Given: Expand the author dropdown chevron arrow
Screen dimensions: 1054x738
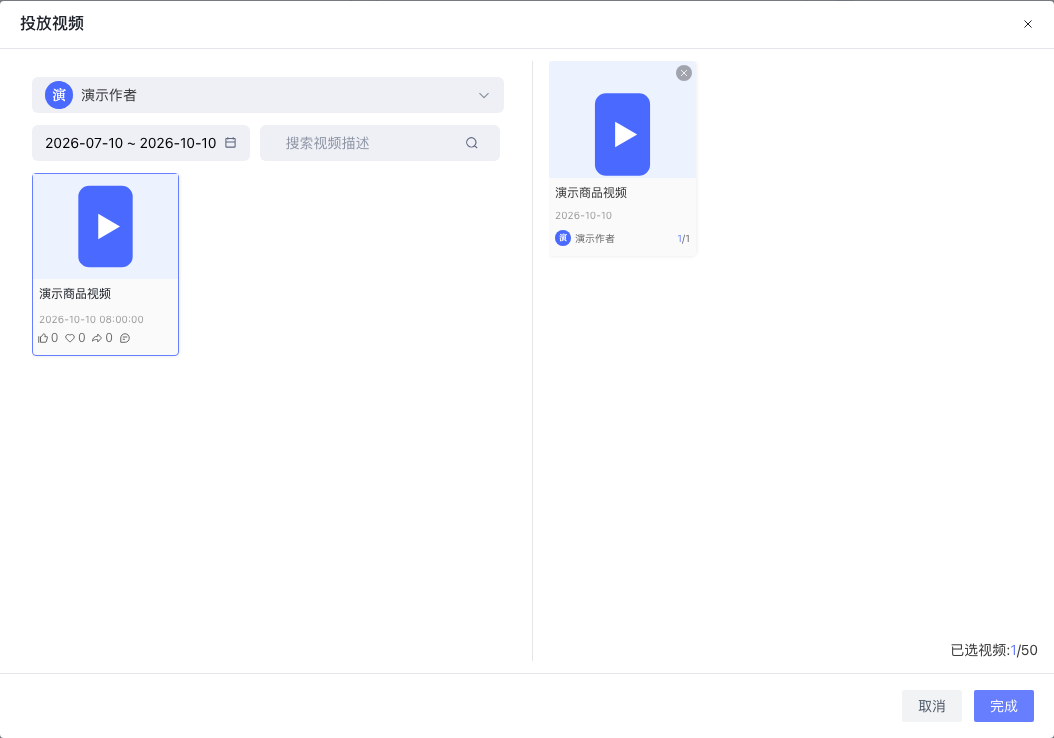Looking at the screenshot, I should tap(483, 95).
